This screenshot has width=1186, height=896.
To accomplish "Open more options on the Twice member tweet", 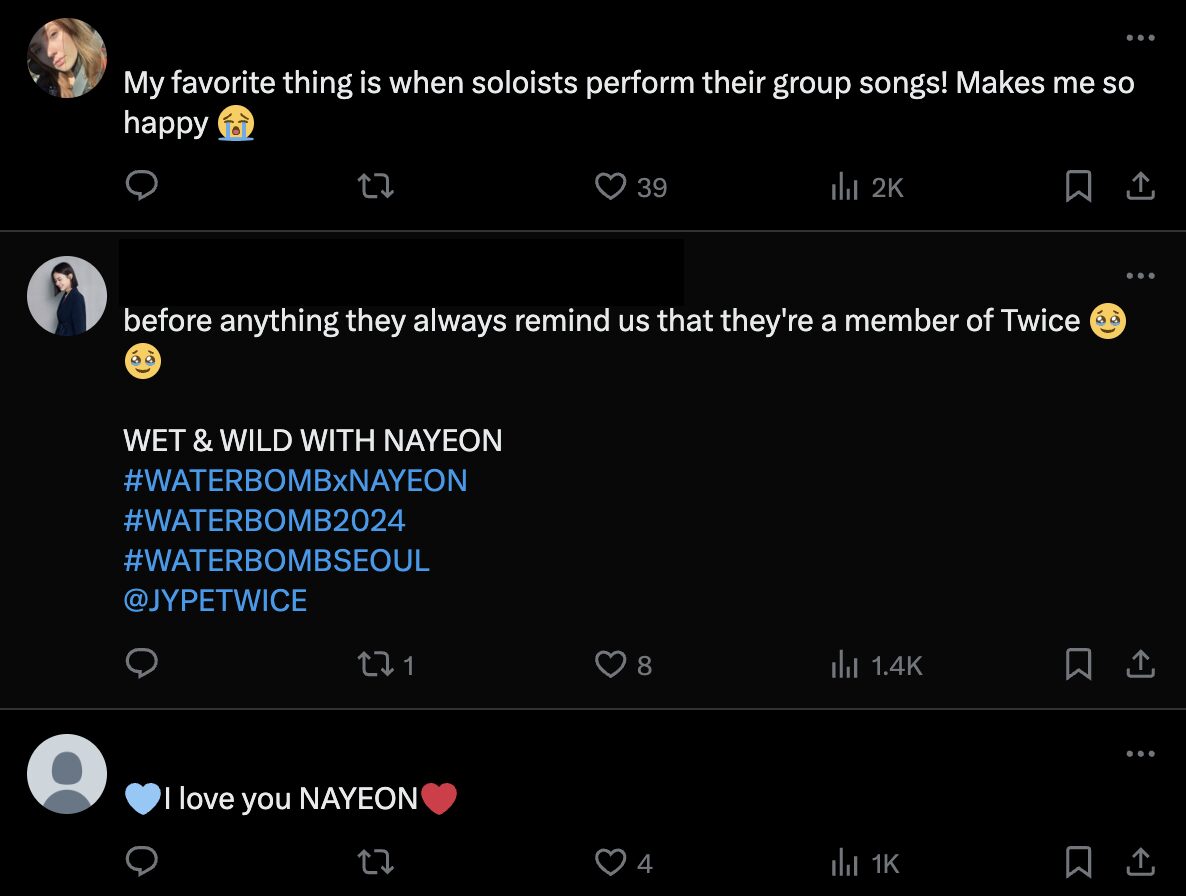I will (1140, 276).
